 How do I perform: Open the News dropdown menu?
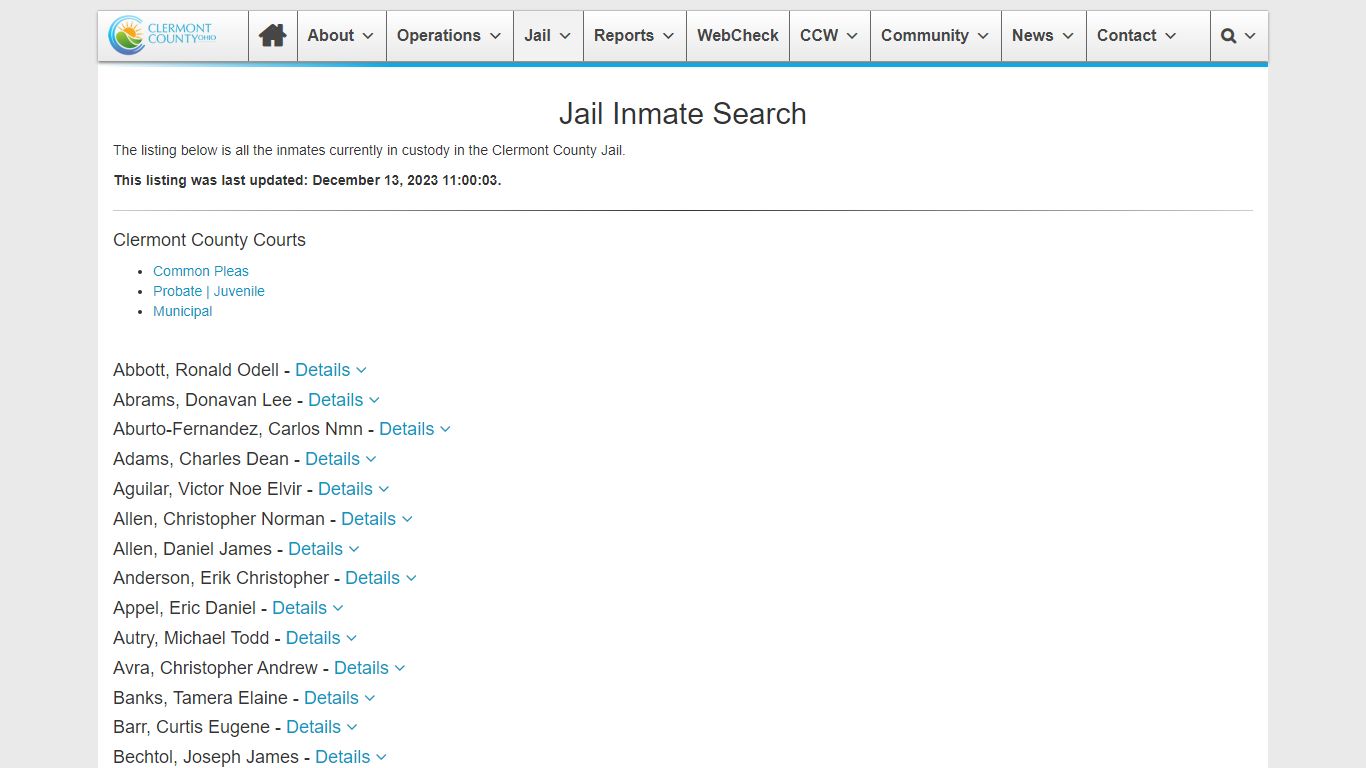point(1043,36)
